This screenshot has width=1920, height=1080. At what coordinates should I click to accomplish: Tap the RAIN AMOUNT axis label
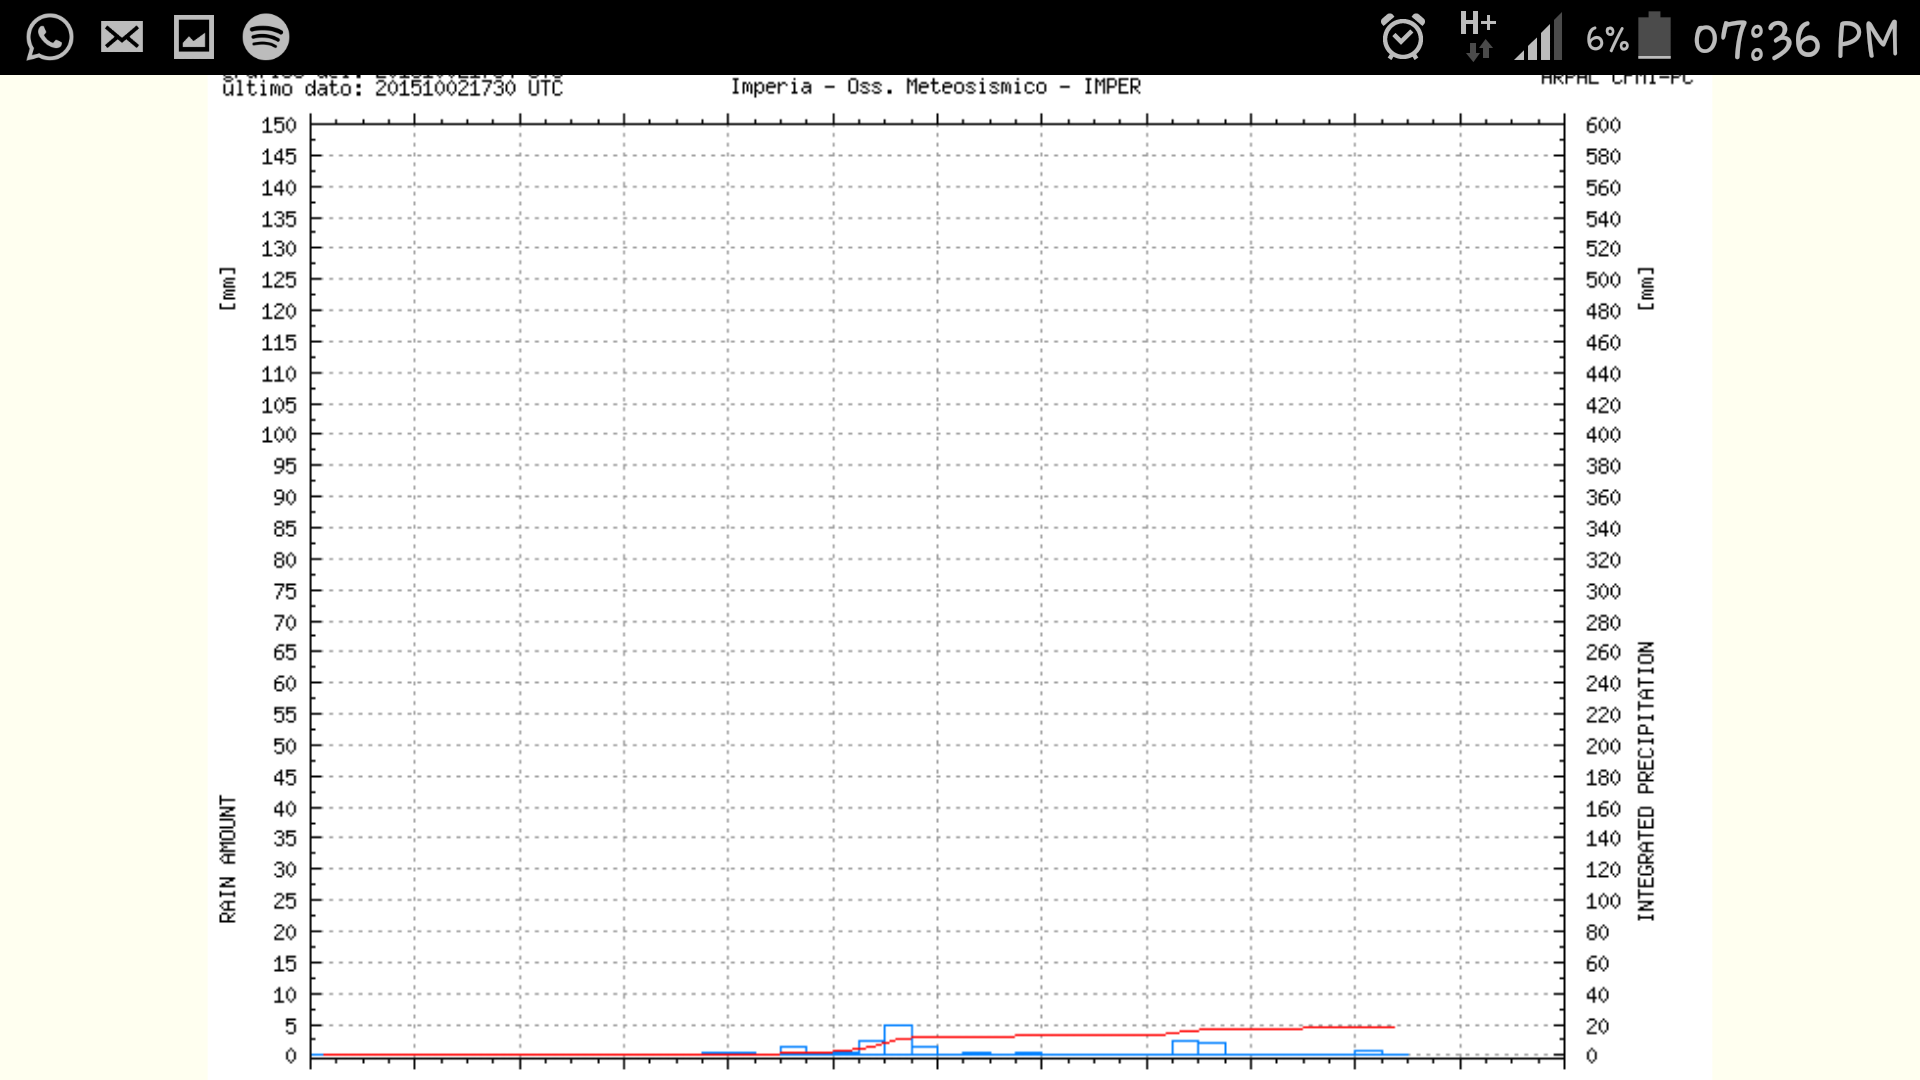coord(228,860)
